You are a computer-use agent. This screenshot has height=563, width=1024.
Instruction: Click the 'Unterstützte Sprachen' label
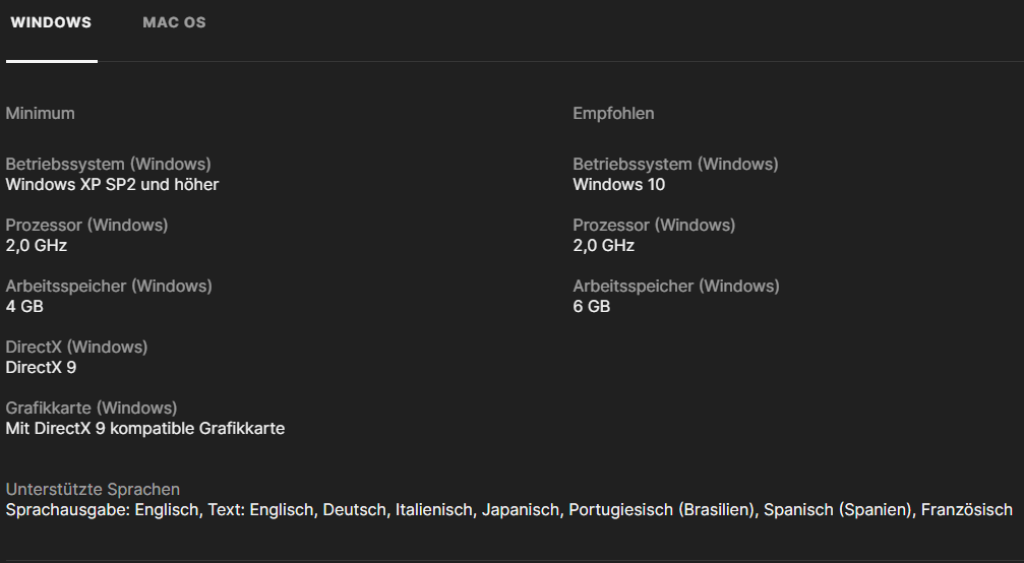click(93, 489)
